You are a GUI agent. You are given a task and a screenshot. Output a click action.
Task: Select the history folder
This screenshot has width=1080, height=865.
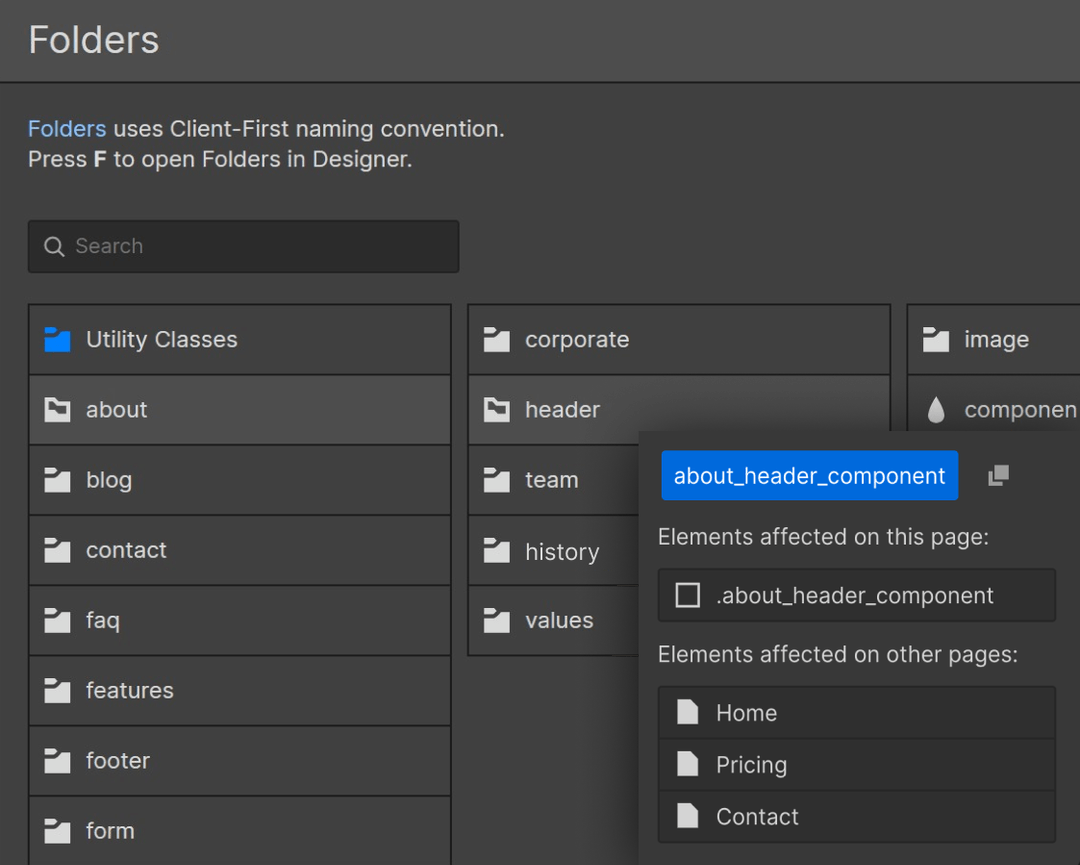coord(562,551)
